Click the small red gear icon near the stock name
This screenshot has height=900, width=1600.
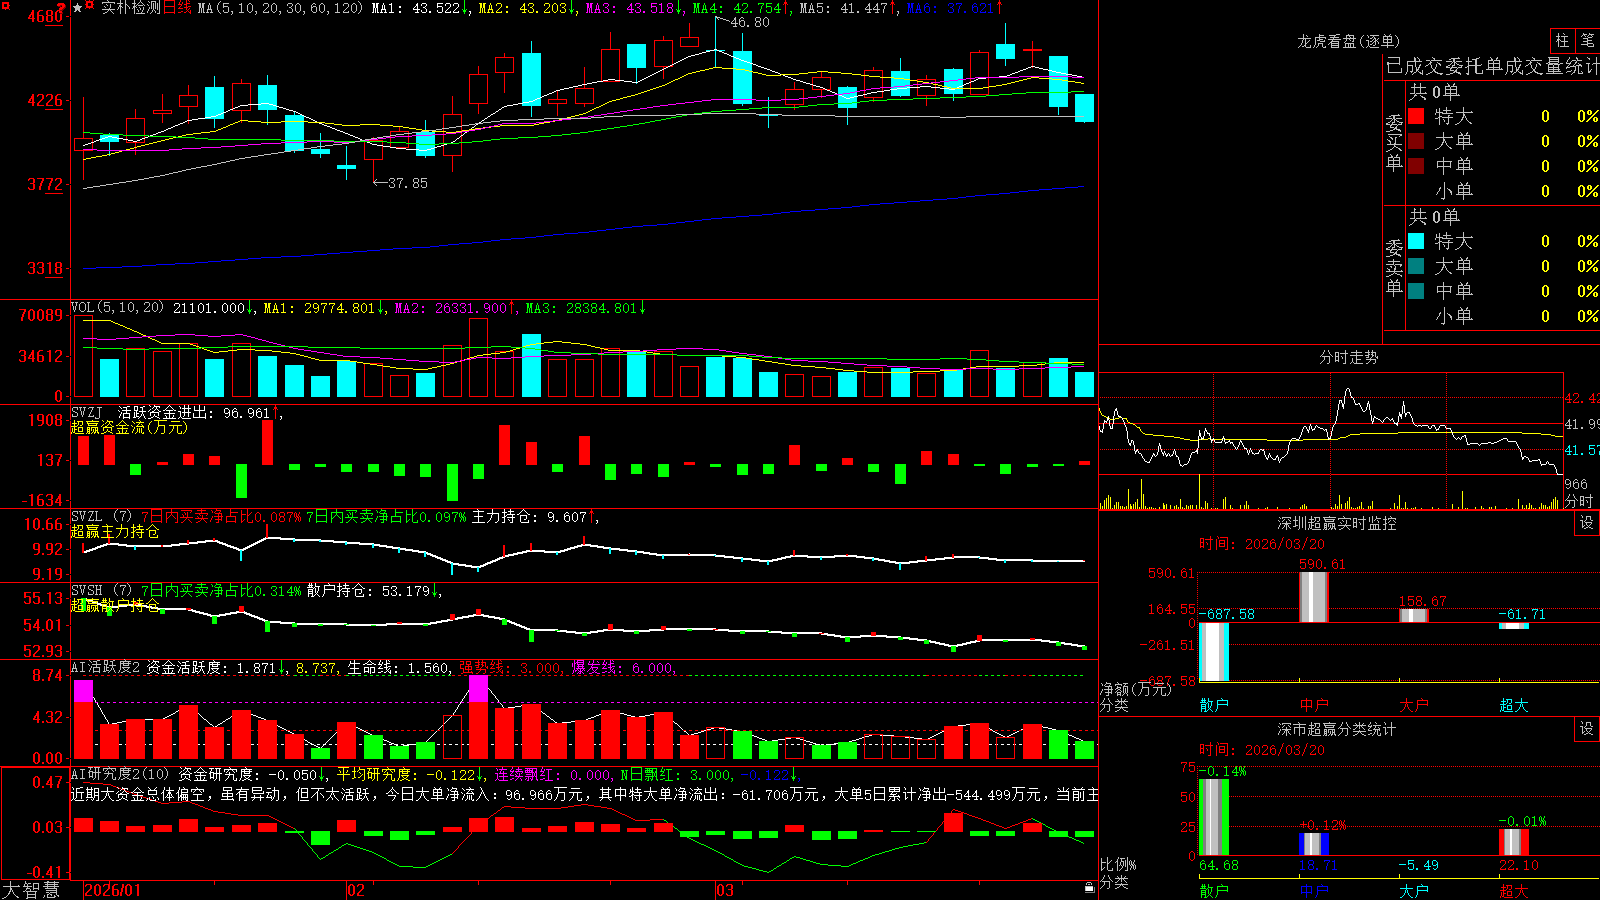90,6
